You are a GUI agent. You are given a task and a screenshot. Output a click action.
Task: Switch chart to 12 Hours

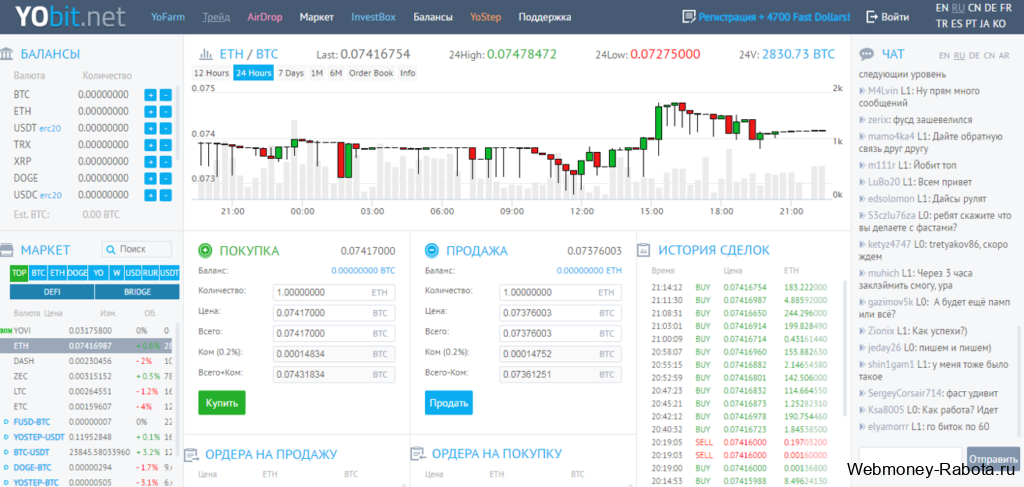pos(212,73)
